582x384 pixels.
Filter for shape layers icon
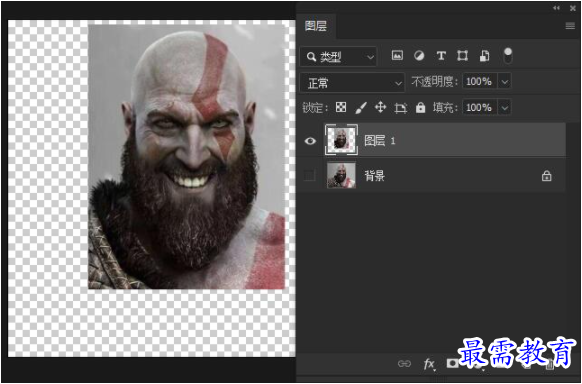tap(462, 56)
